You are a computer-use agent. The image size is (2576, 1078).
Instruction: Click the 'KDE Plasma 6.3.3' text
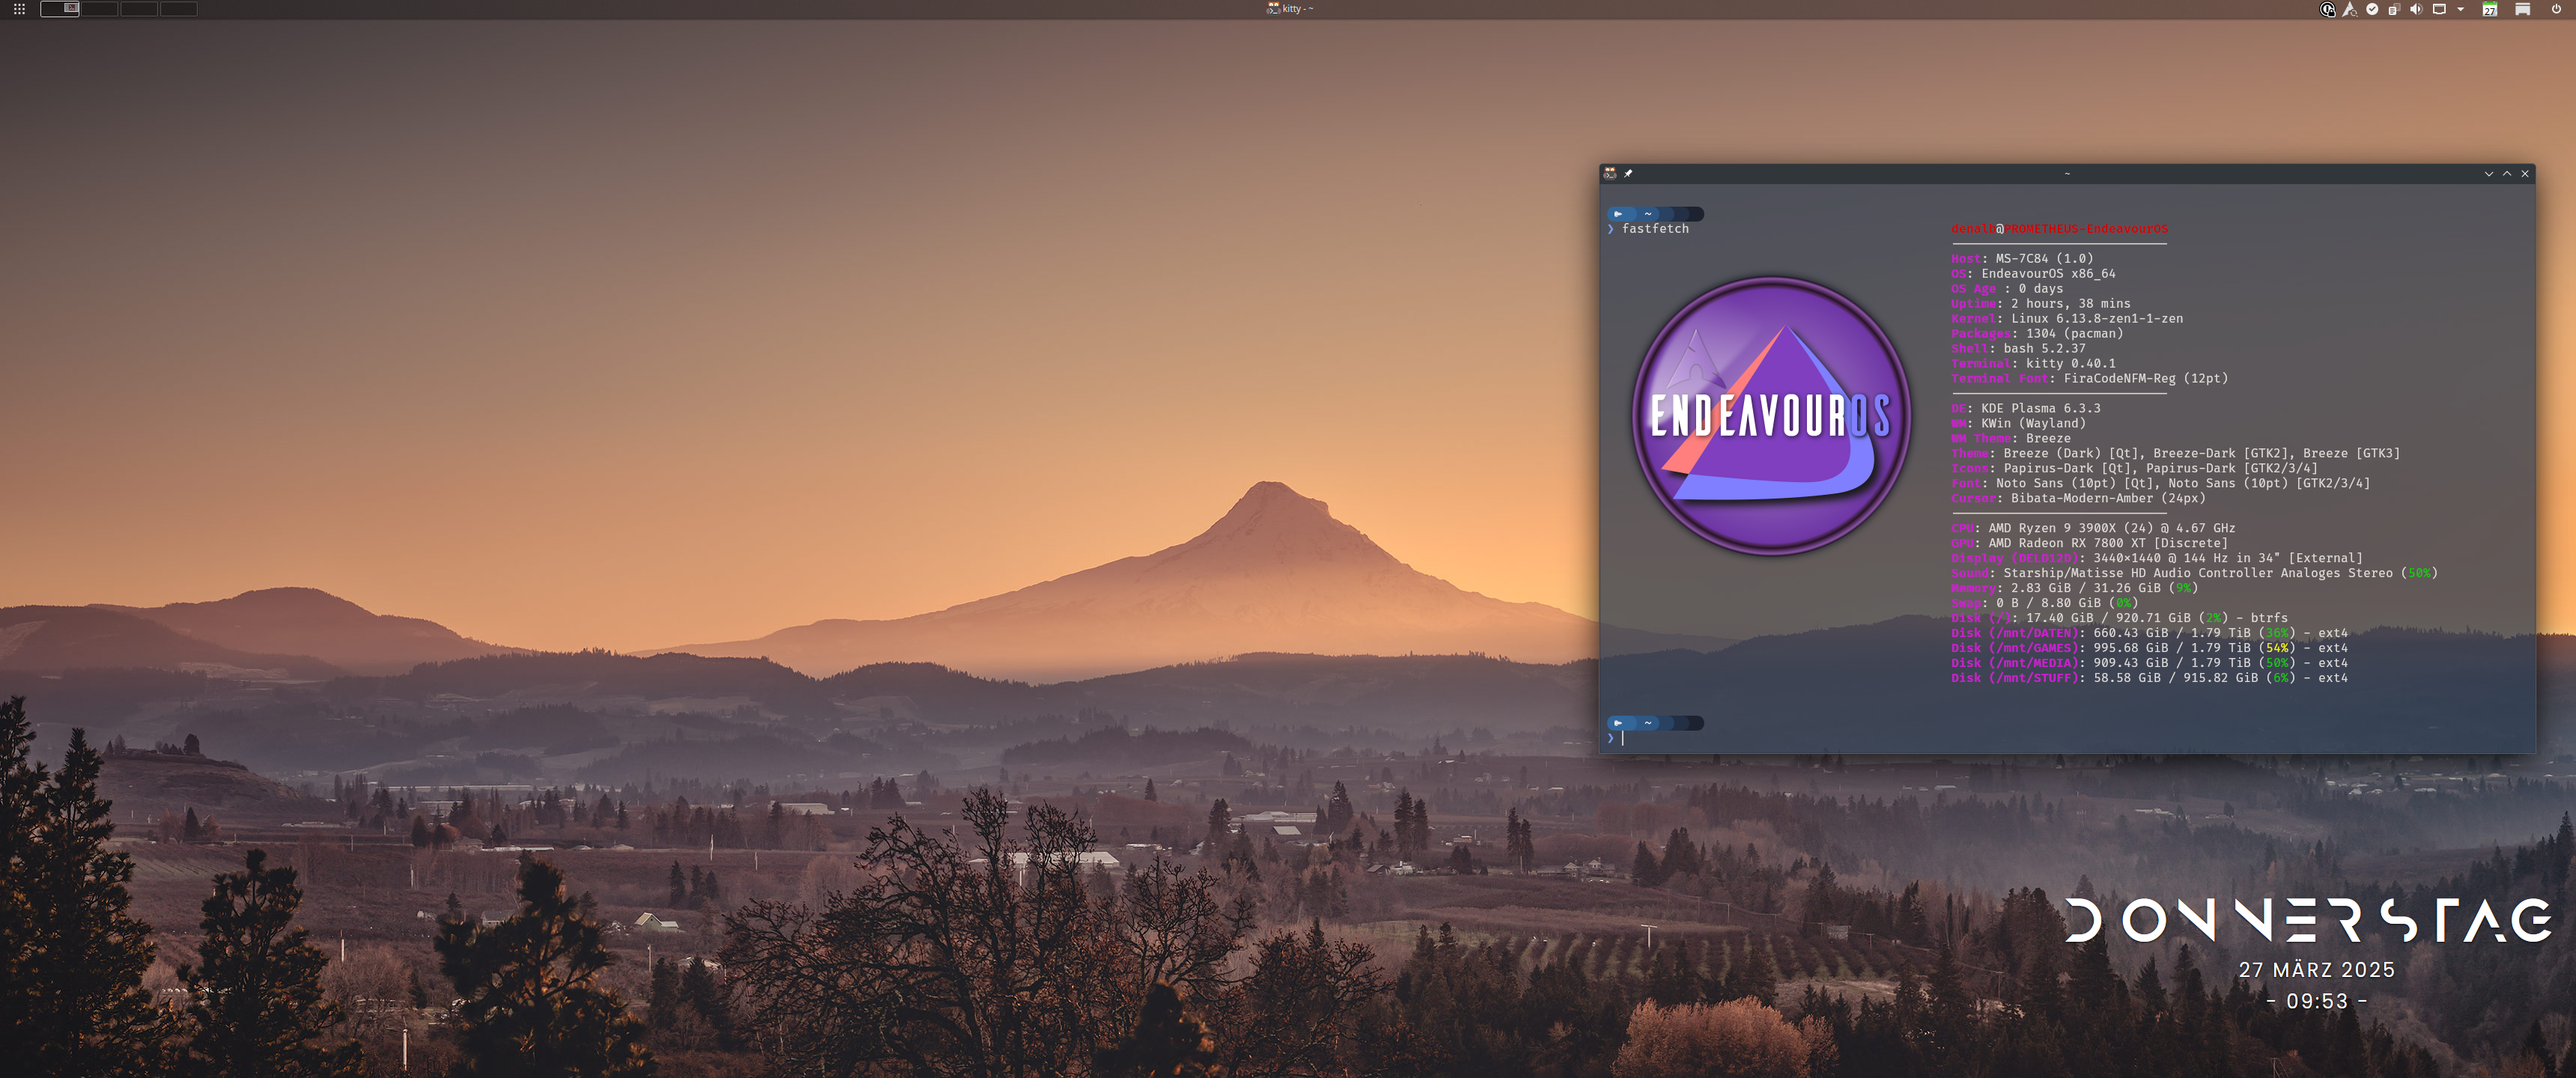coord(2041,409)
